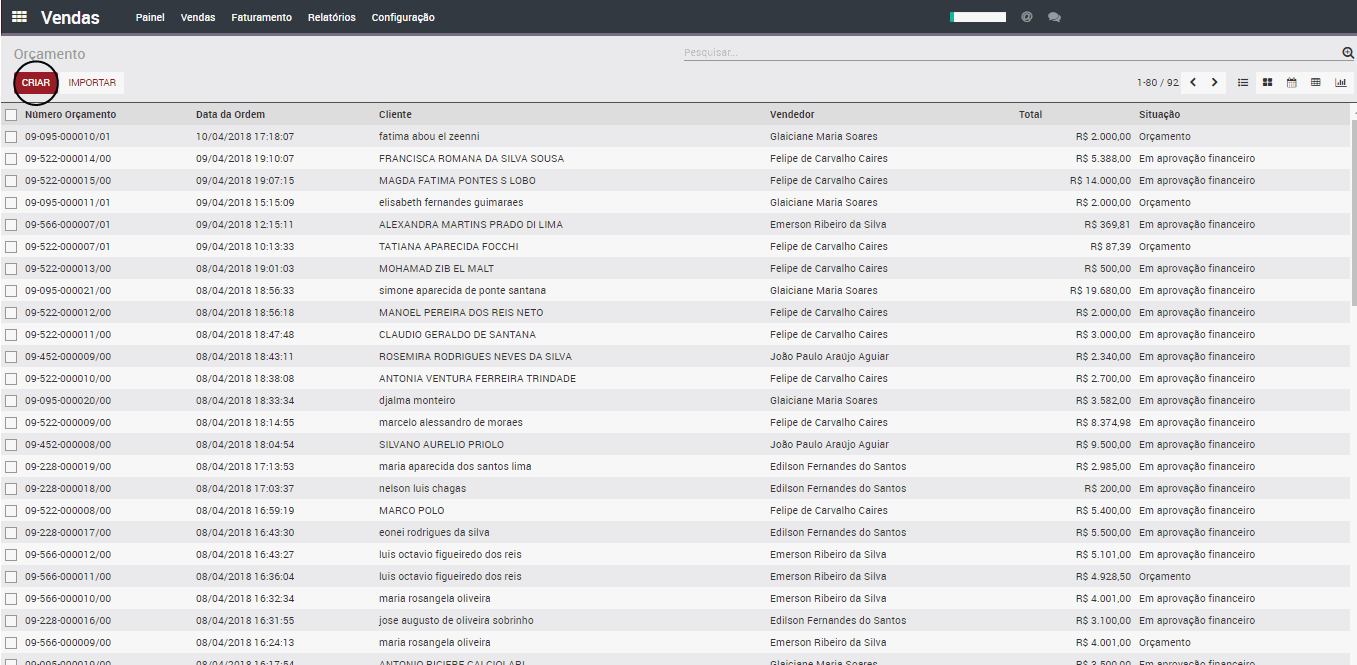Check the box for order 09-095-000010/01
The width and height of the screenshot is (1357, 665).
[11, 137]
